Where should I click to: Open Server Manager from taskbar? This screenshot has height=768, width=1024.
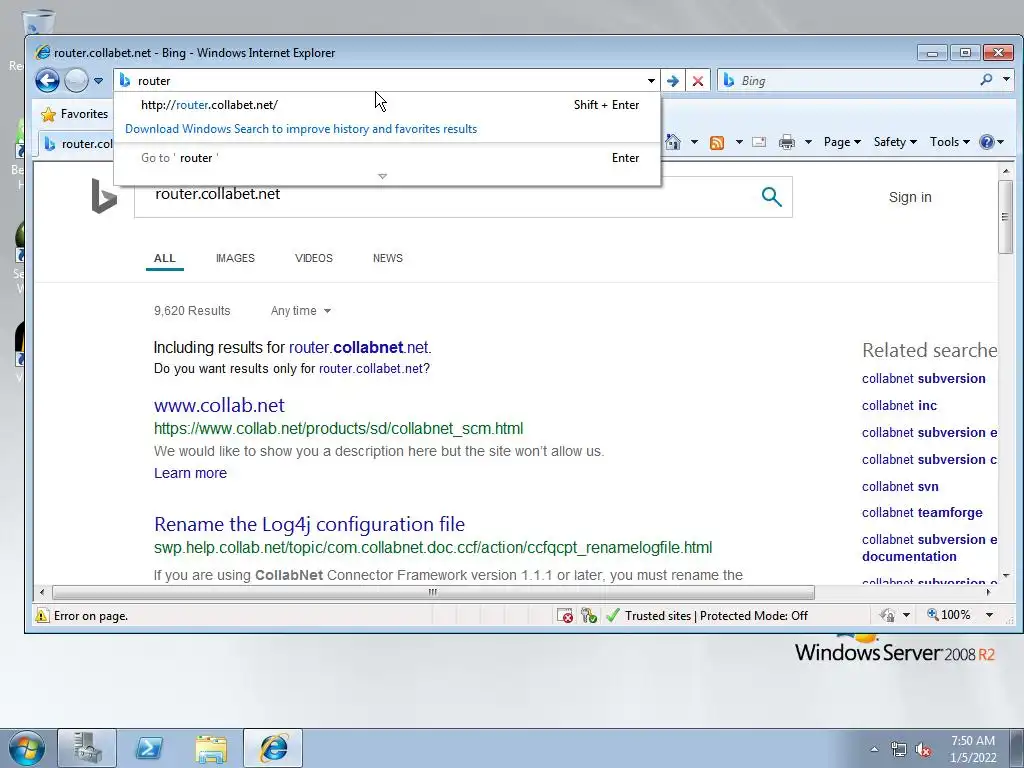(87, 748)
